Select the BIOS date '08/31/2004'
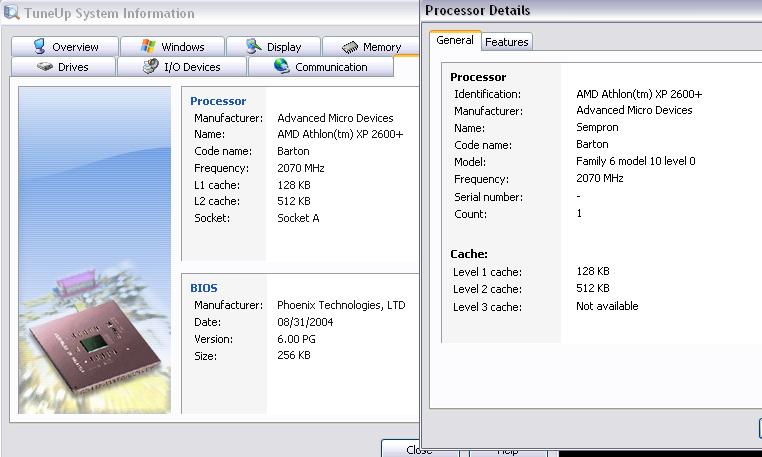This screenshot has height=457, width=762. coord(305,322)
